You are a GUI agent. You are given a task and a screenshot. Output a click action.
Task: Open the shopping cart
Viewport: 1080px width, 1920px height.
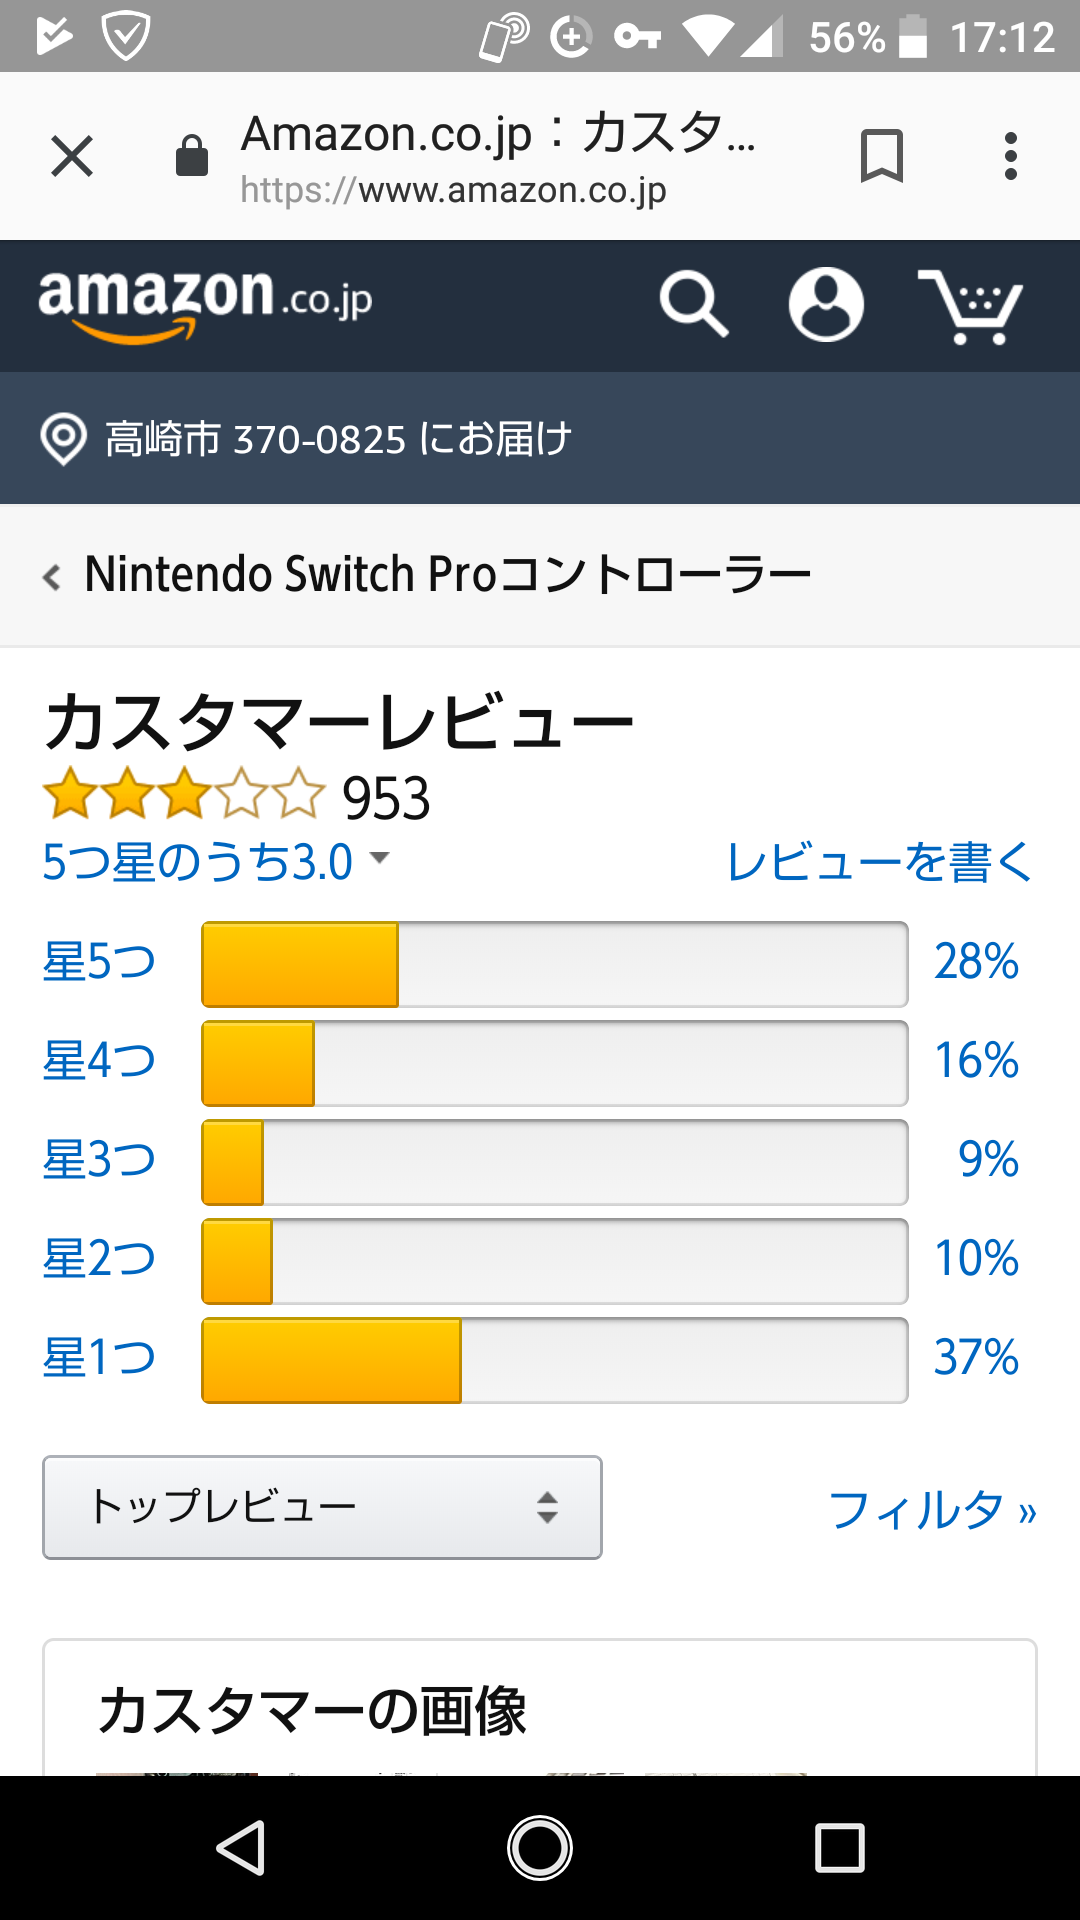pos(970,306)
